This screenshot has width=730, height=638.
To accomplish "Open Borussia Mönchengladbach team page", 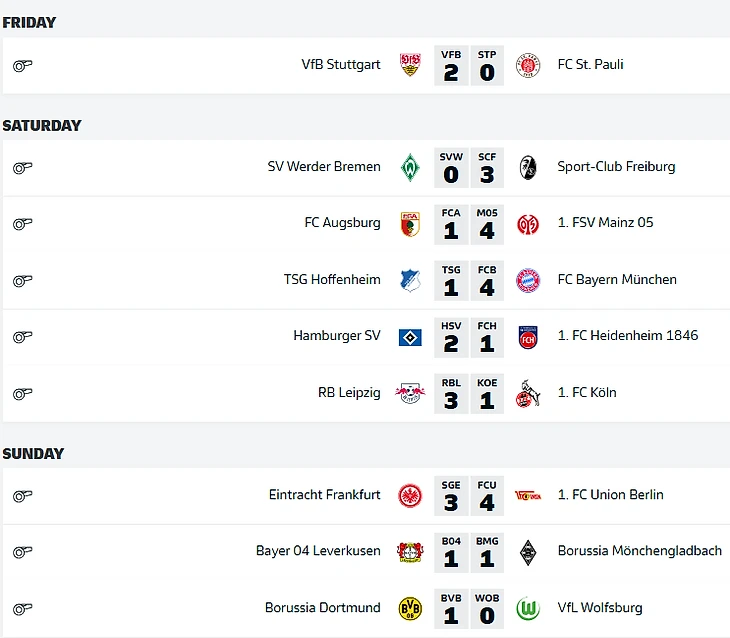I will click(640, 551).
